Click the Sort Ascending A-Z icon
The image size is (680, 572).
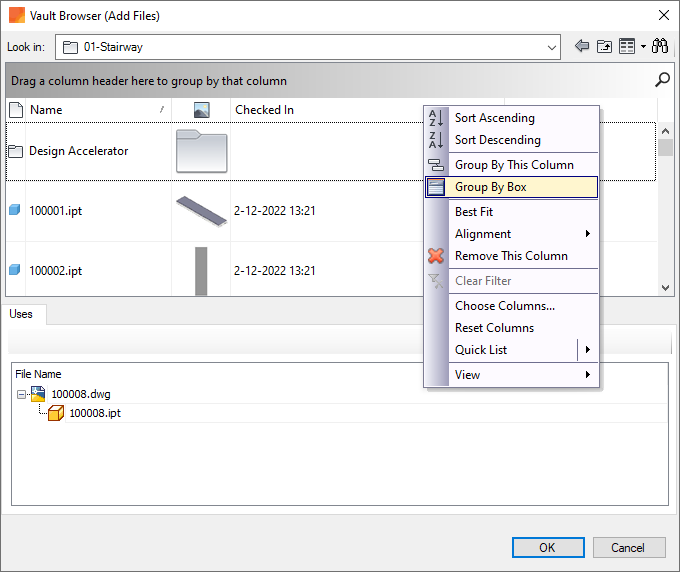coord(435,118)
